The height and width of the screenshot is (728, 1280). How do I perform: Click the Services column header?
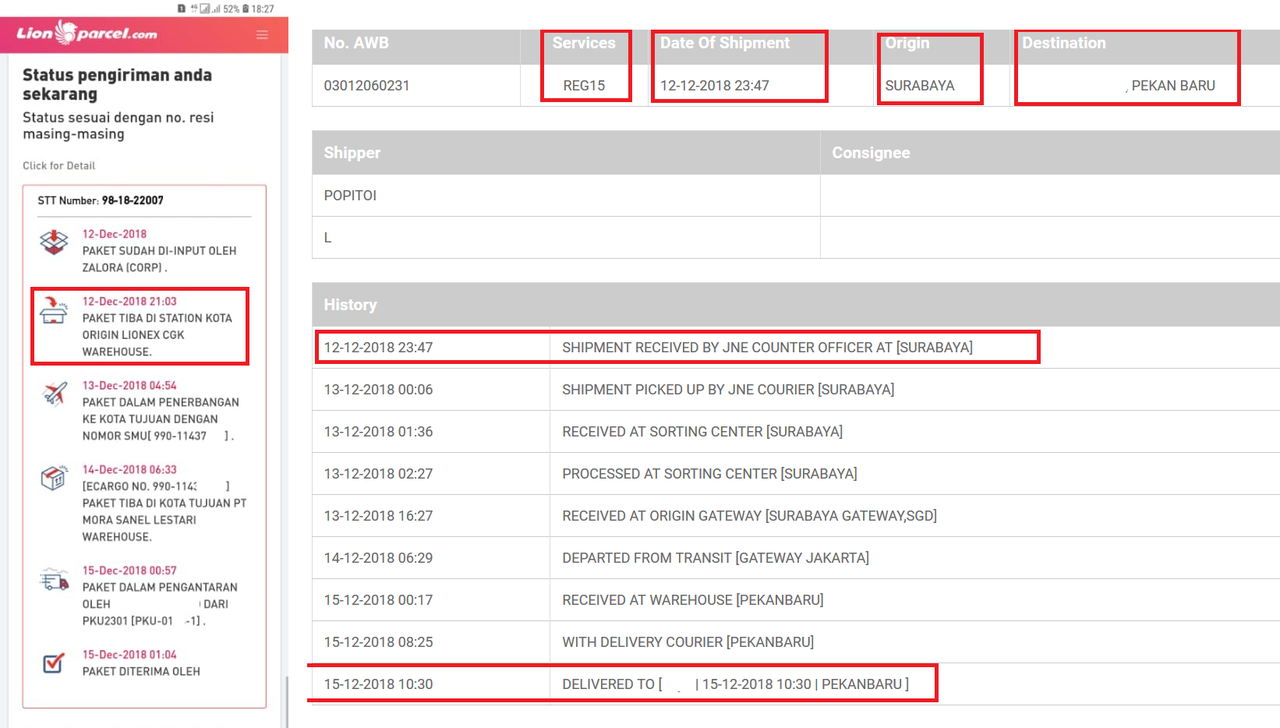pyautogui.click(x=584, y=43)
